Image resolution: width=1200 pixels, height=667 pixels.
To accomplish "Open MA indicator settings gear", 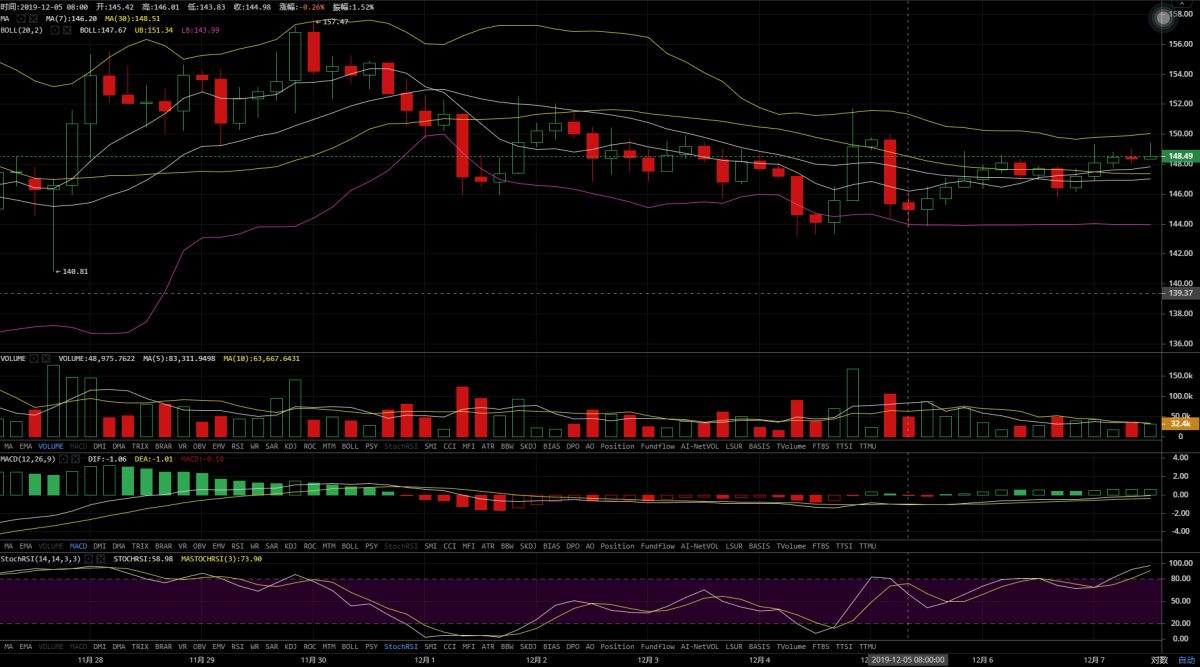I will [x=20, y=19].
